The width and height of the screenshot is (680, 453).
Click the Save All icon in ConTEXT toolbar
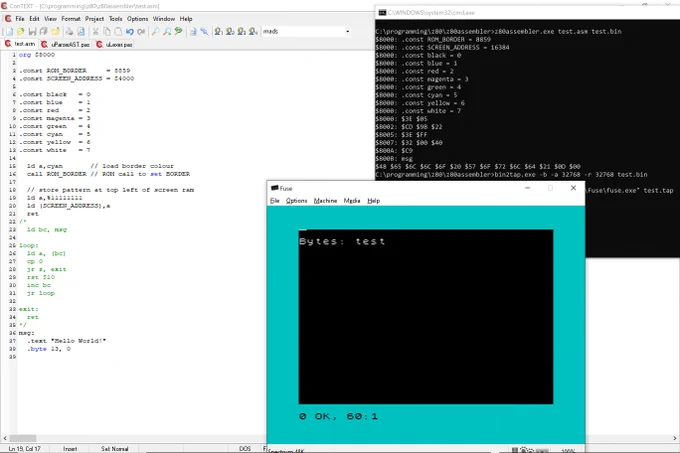point(43,32)
